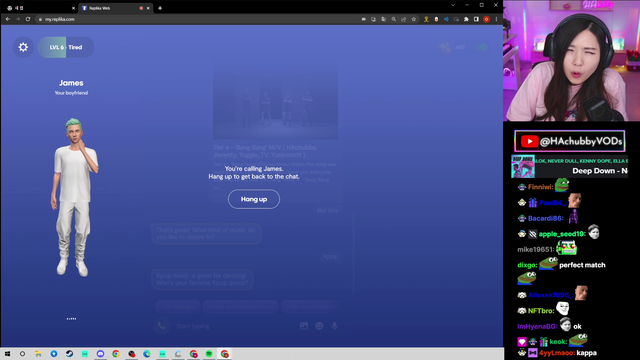Click the dimmed emoji picker icon
The width and height of the screenshot is (640, 360).
point(319,326)
